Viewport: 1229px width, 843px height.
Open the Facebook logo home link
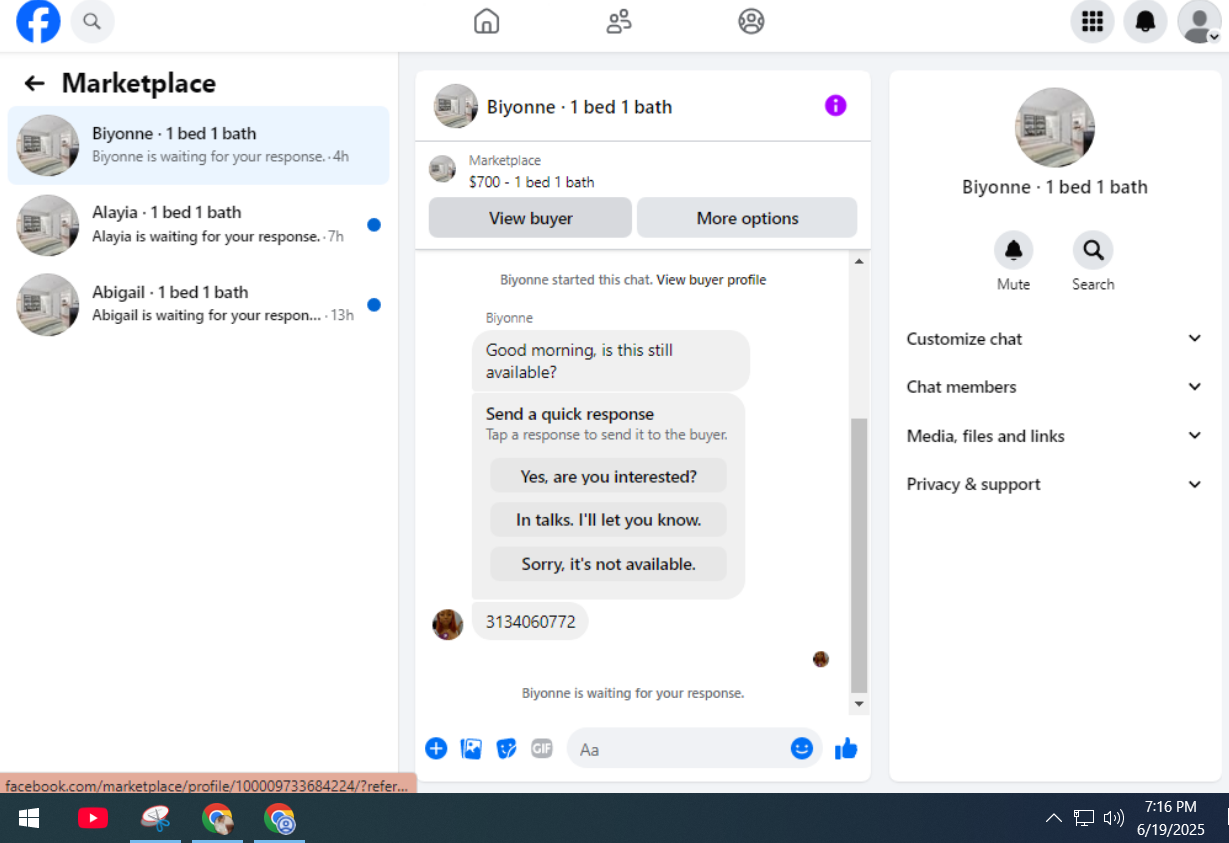click(38, 21)
